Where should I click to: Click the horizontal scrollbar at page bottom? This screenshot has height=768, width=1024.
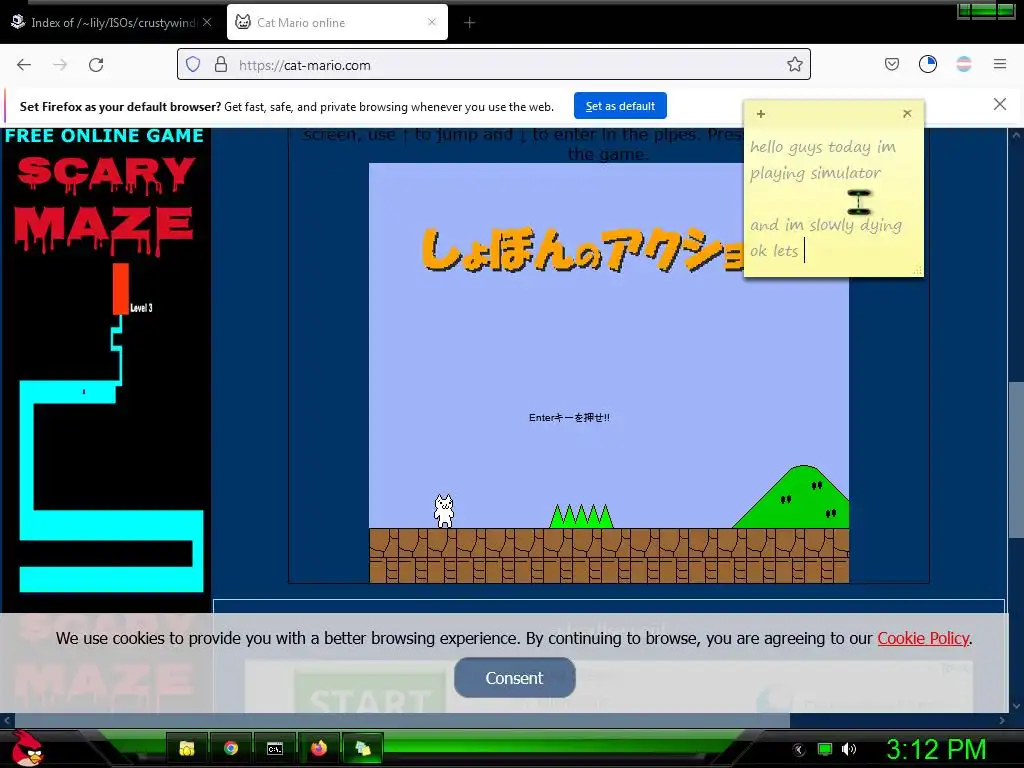coord(402,720)
